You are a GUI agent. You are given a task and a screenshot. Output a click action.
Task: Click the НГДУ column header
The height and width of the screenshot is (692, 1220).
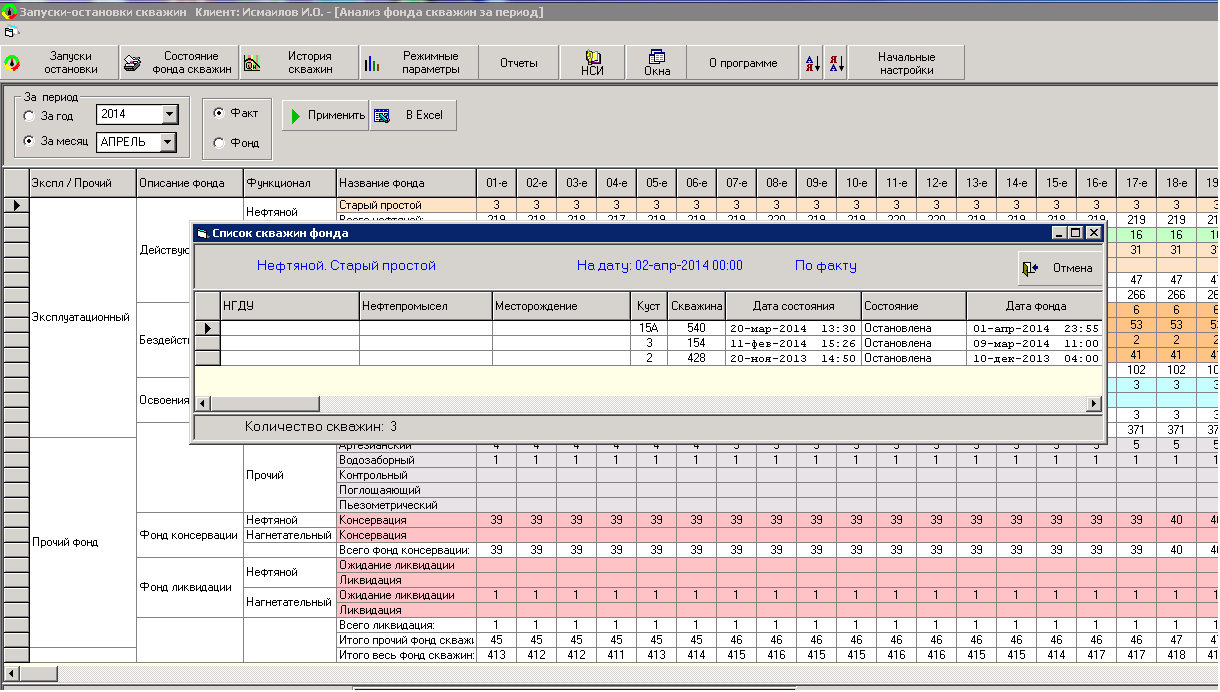pos(289,305)
